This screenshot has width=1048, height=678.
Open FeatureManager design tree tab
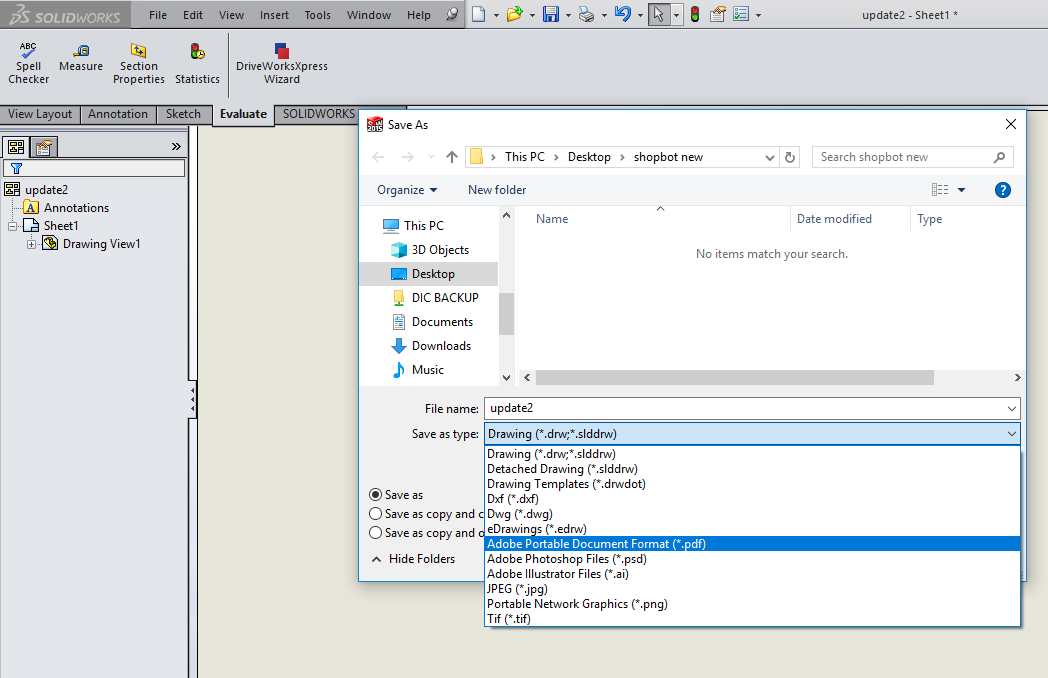pyautogui.click(x=16, y=146)
